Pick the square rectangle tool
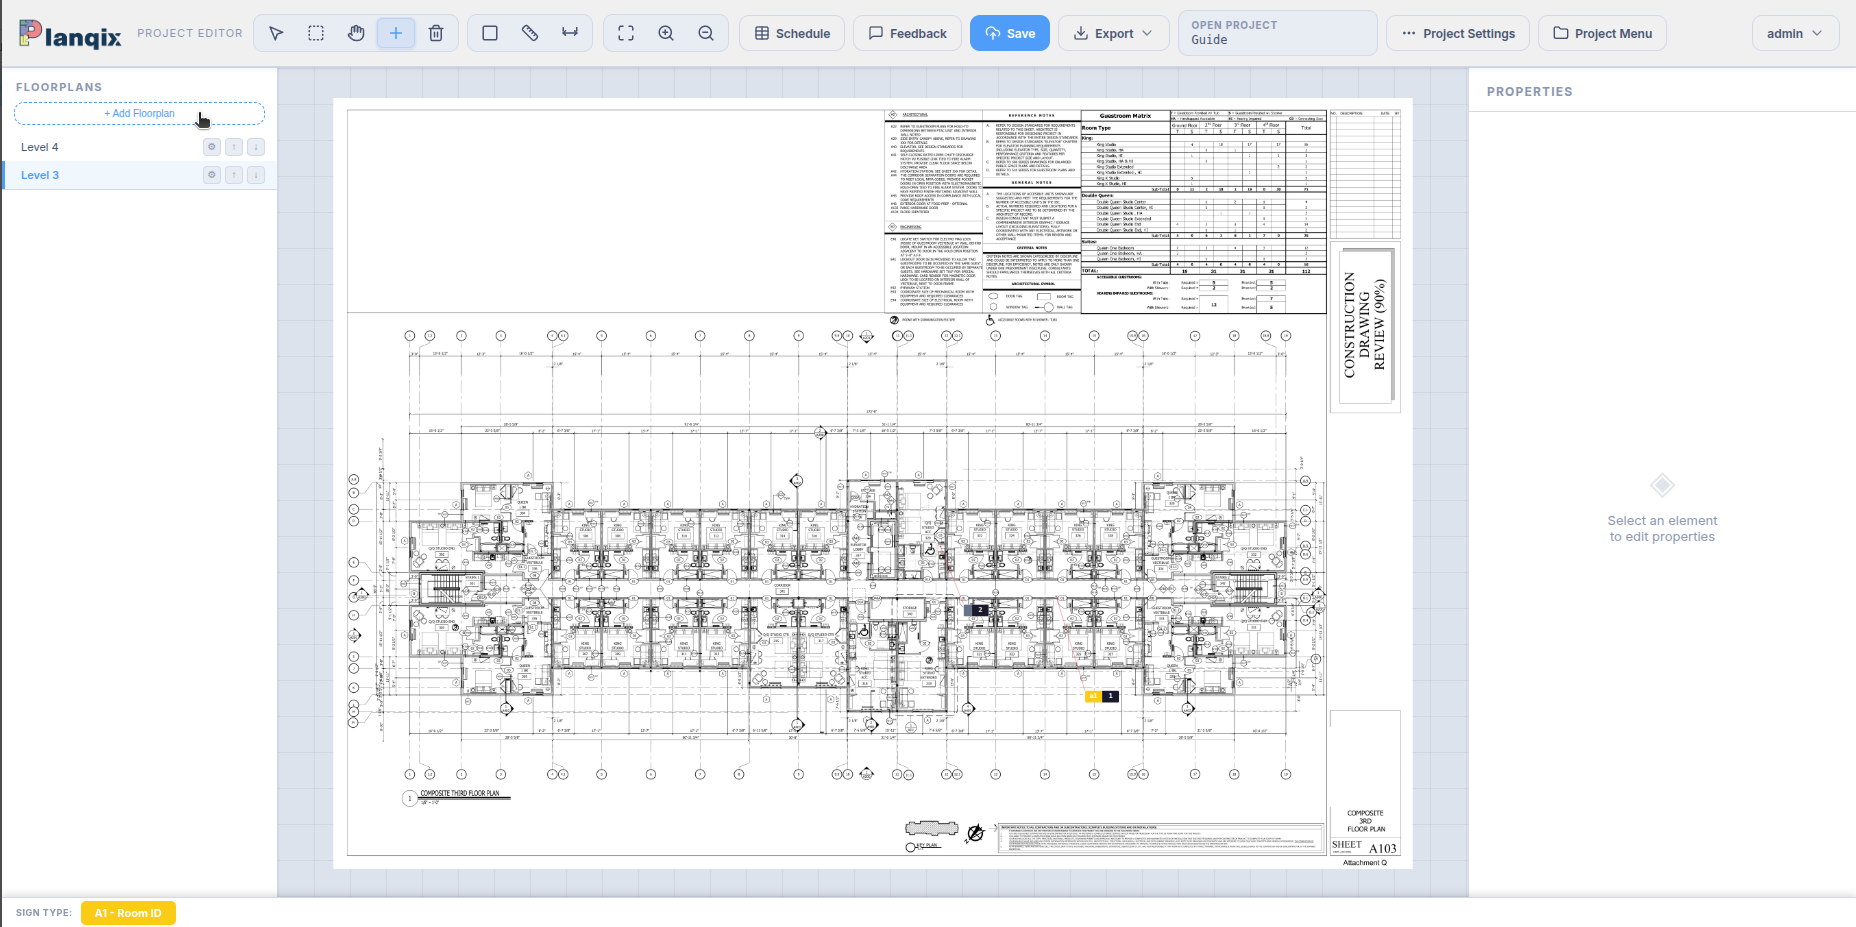The height and width of the screenshot is (927, 1856). 490,33
